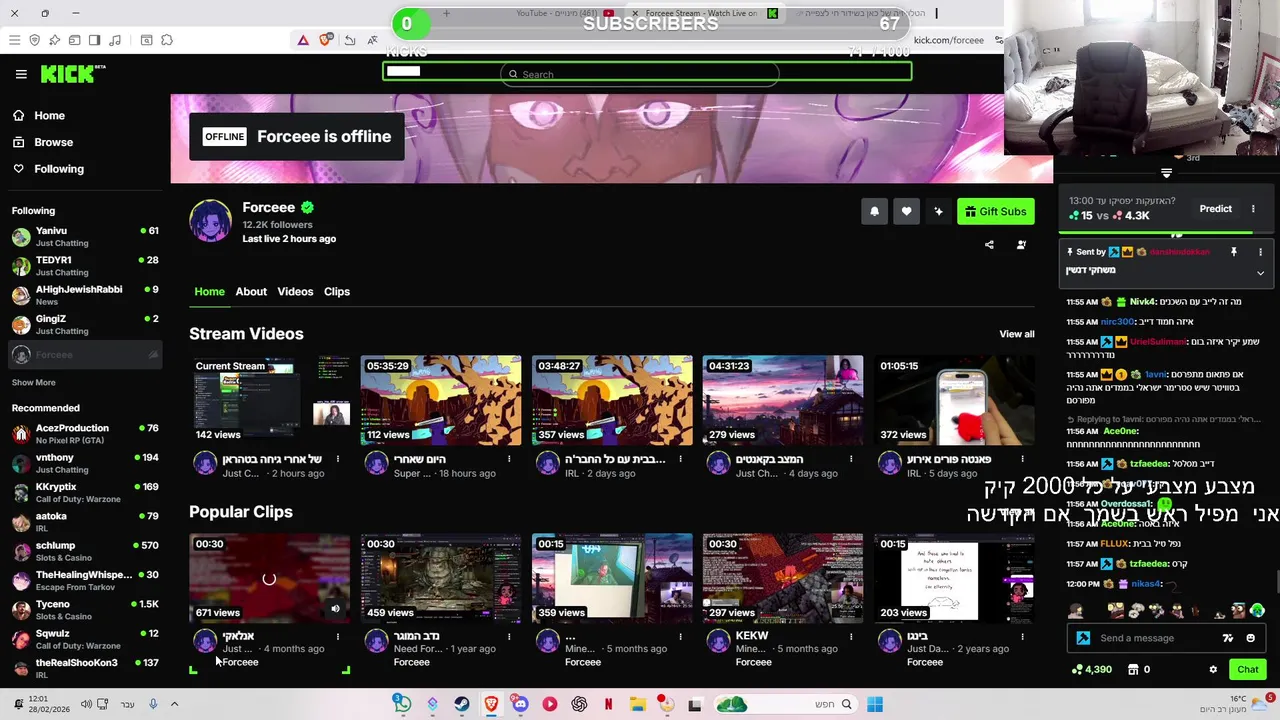Open File Explorer from the taskbar
The image size is (1280, 720).
[637, 704]
